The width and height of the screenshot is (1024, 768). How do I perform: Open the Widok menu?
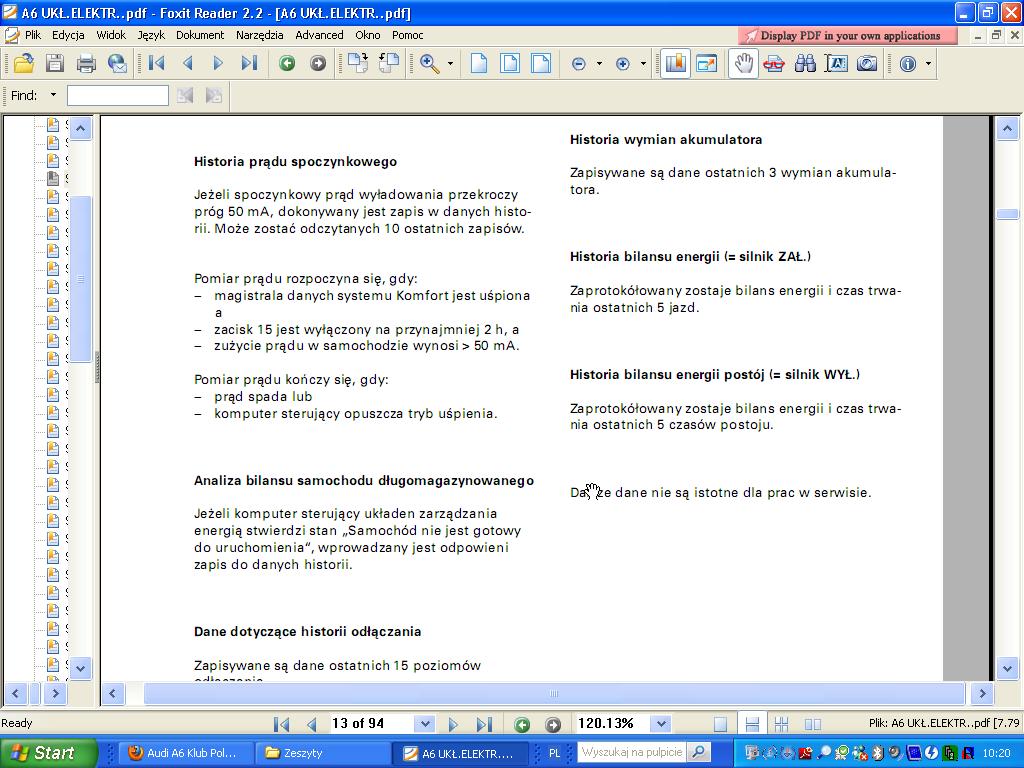pyautogui.click(x=111, y=35)
